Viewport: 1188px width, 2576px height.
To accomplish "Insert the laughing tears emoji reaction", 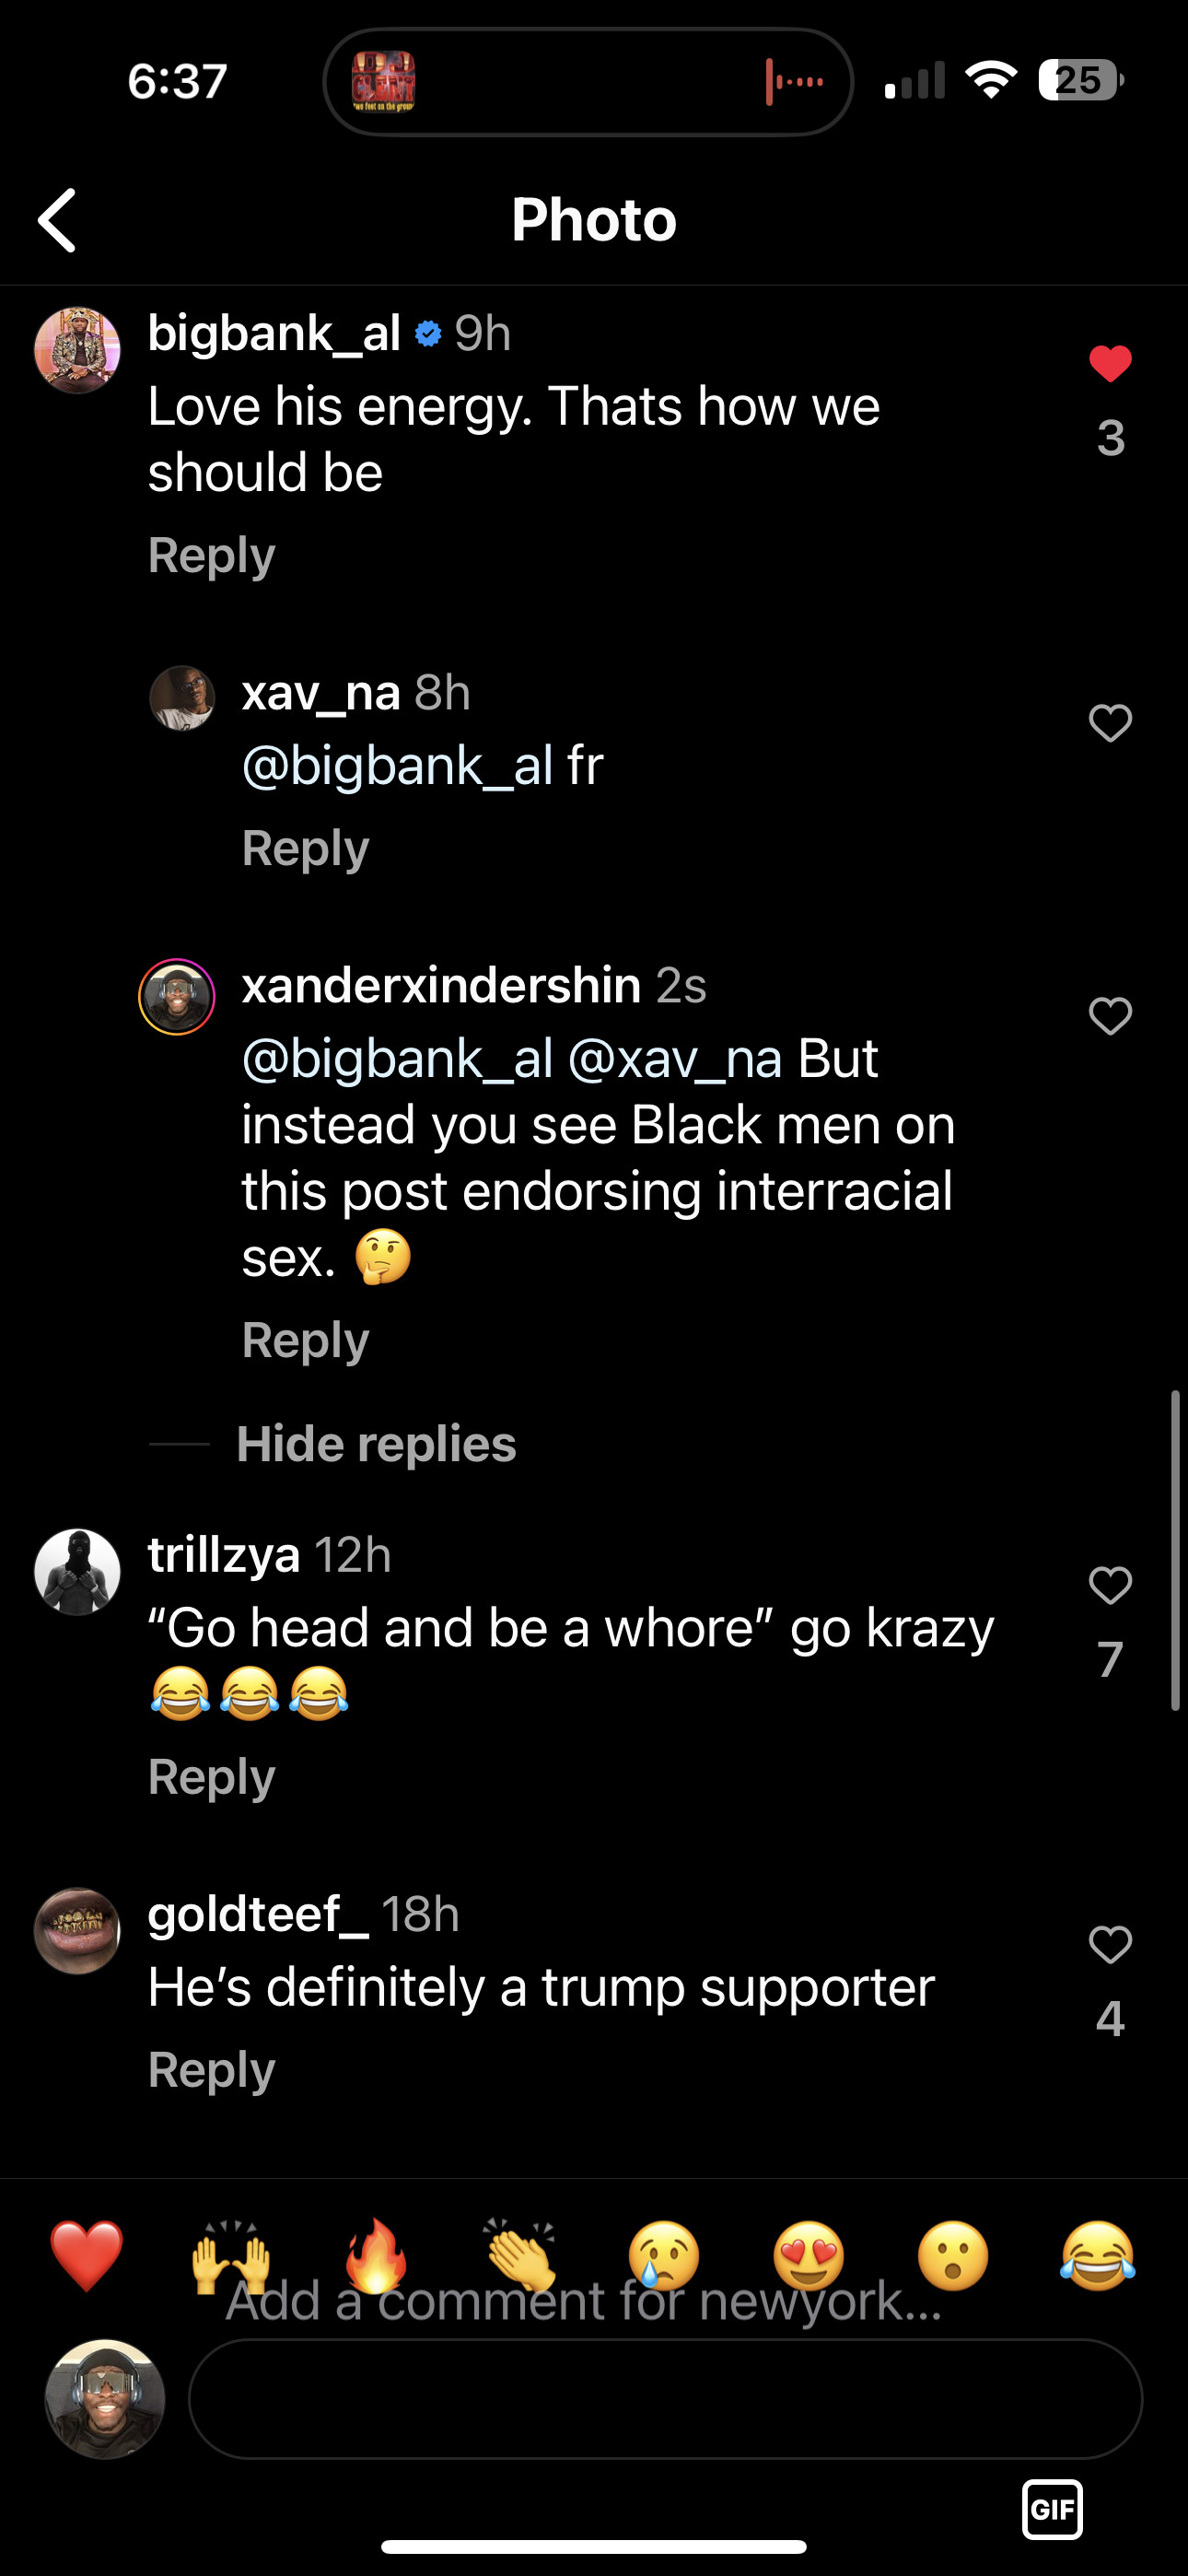I will (x=1097, y=2255).
